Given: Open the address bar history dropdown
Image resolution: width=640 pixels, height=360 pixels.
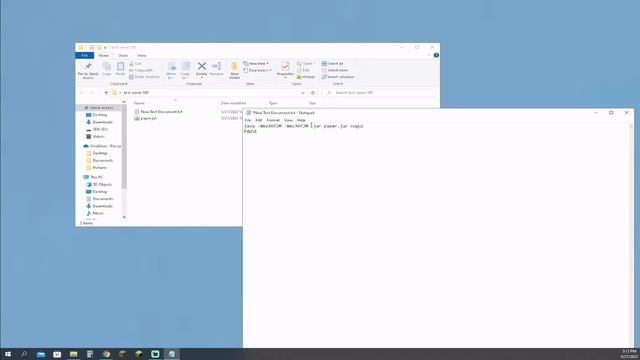Looking at the screenshot, I should [303, 93].
